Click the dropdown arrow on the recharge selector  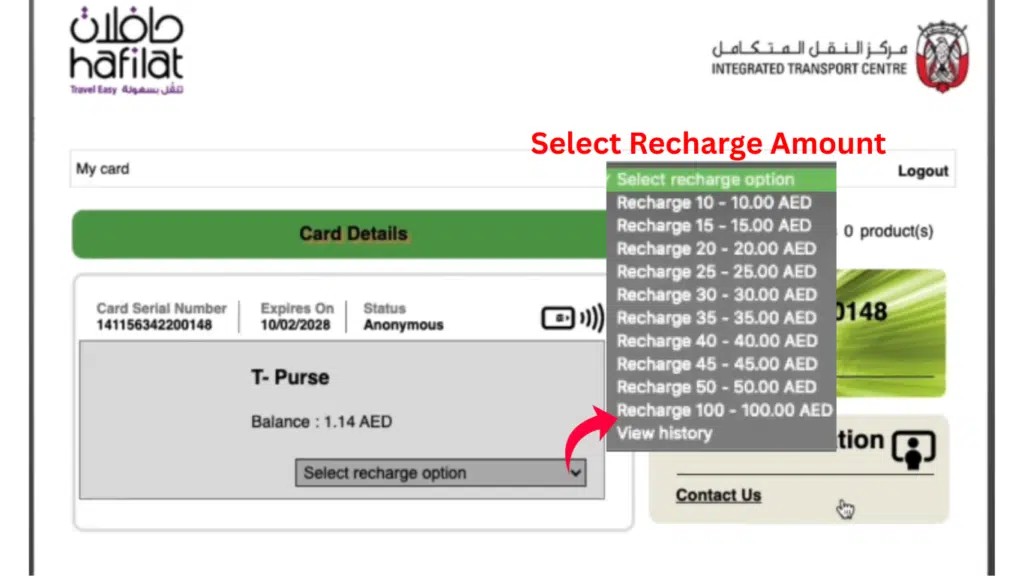[577, 472]
